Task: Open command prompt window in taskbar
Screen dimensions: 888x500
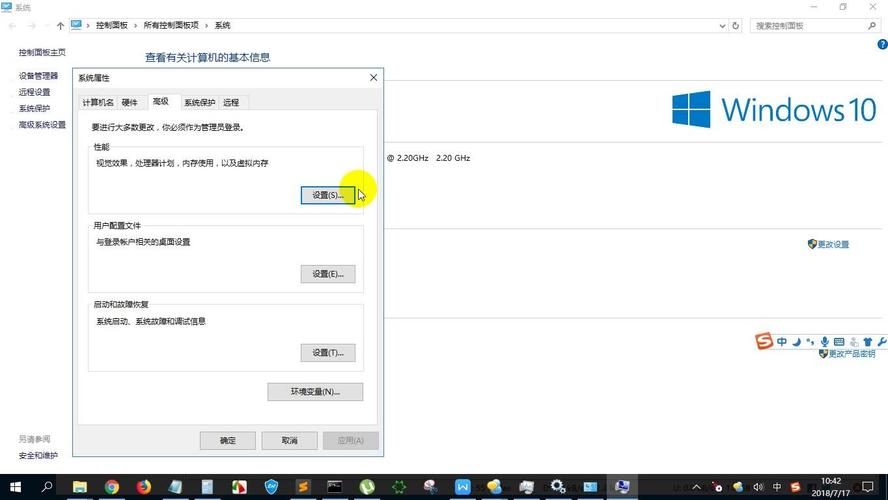Action: [x=335, y=486]
